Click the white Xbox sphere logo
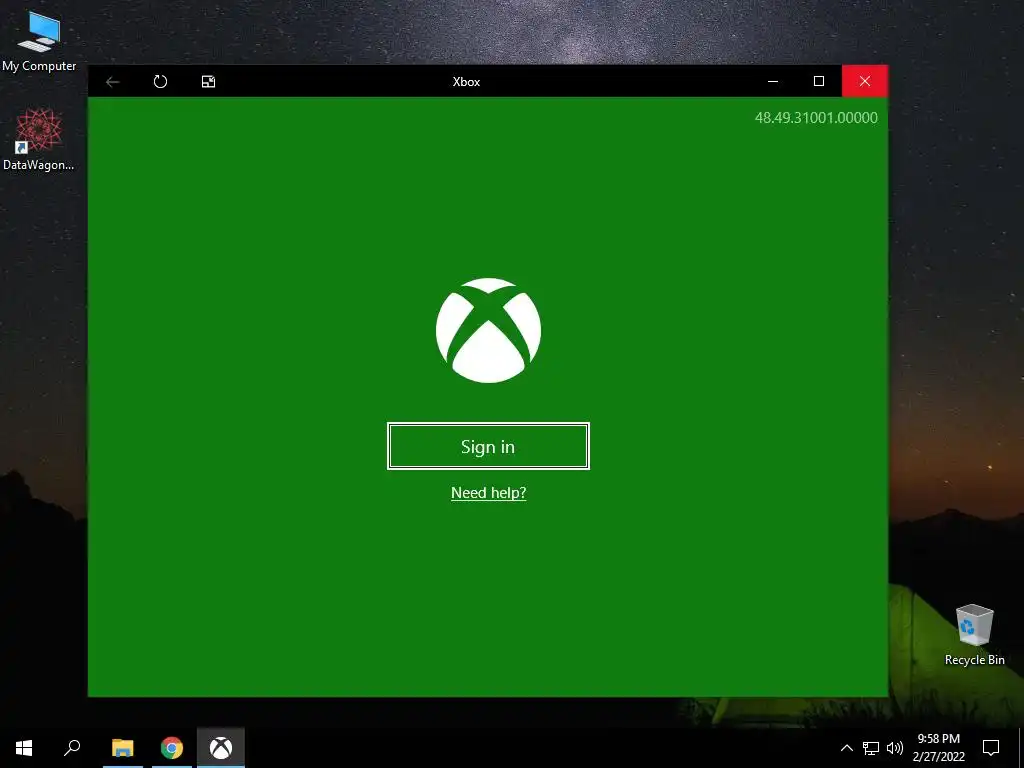Viewport: 1024px width, 768px height. pyautogui.click(x=488, y=330)
